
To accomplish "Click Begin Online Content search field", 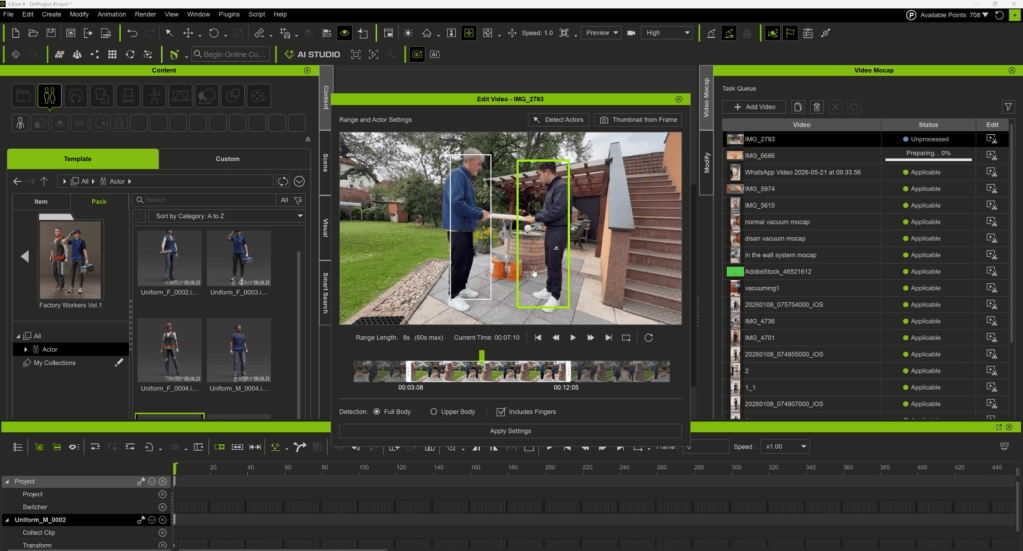I will (230, 54).
